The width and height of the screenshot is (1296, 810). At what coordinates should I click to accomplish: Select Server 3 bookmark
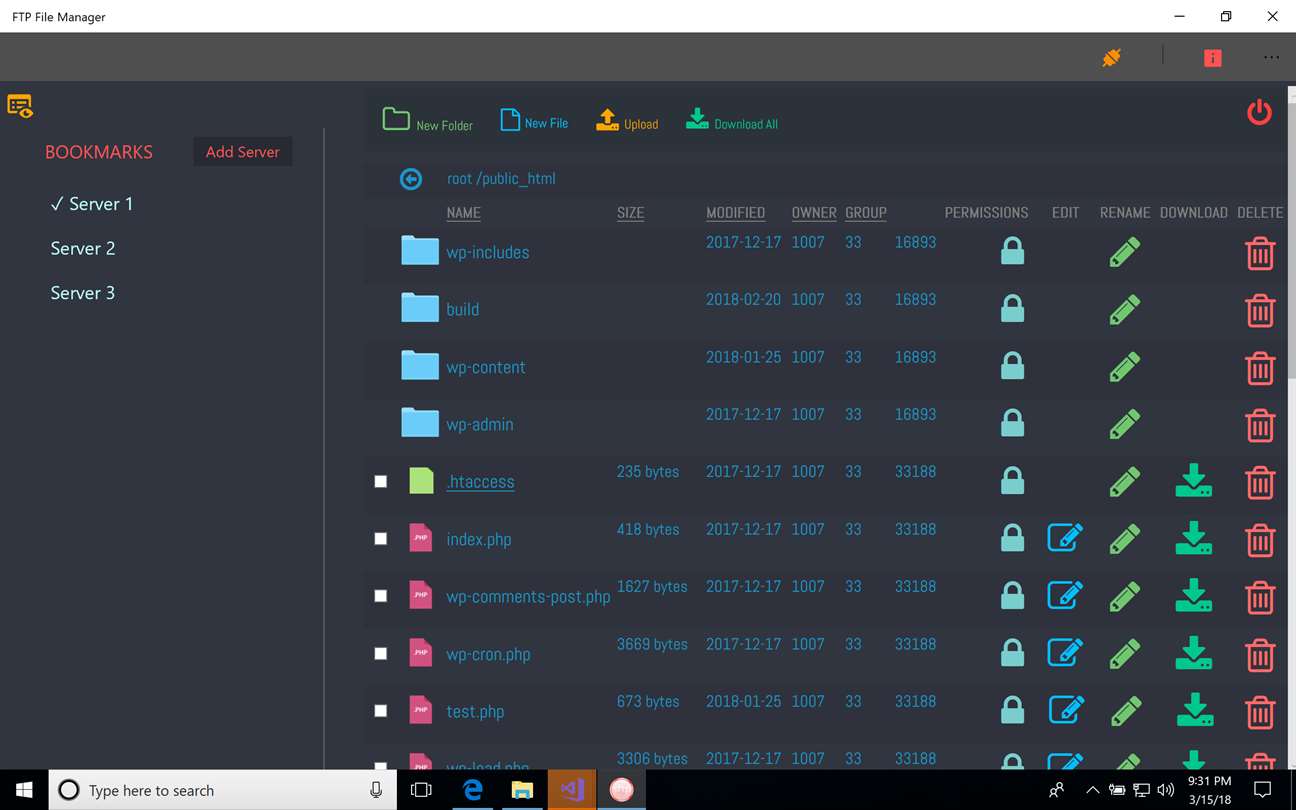(x=83, y=293)
